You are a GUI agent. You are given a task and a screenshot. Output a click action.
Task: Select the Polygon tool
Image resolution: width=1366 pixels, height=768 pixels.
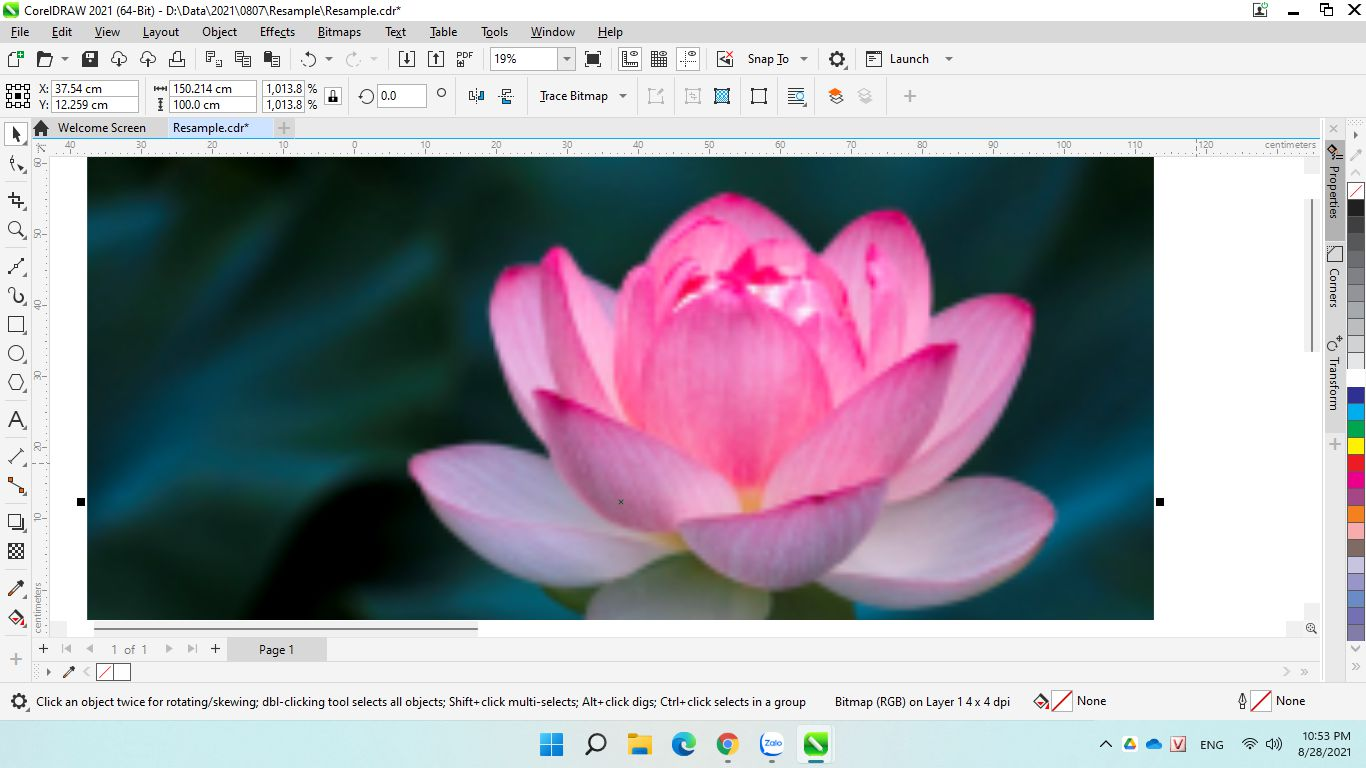16,383
